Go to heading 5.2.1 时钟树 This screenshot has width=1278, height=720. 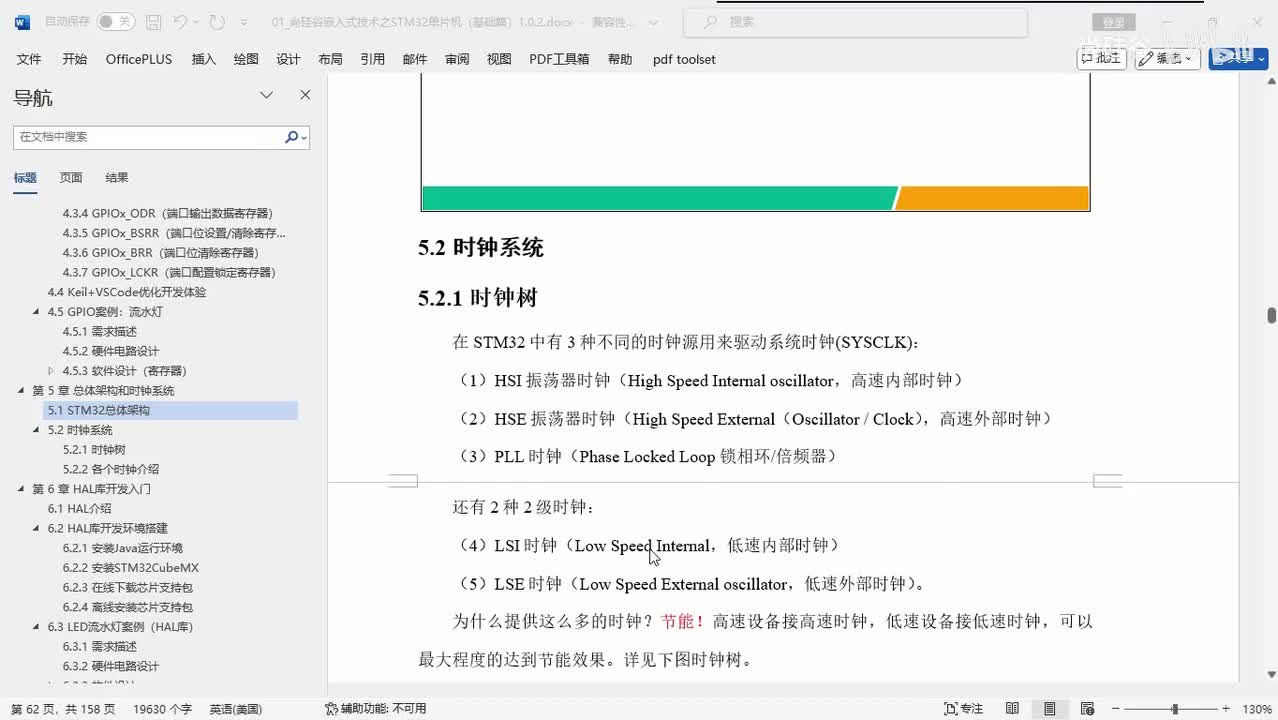click(95, 450)
